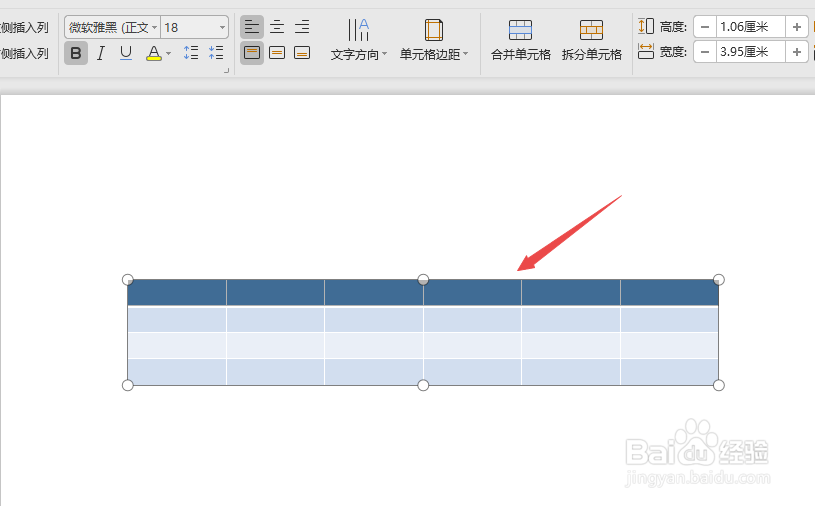Viewport: 815px width, 506px height.
Task: Click the row height icon beside 高度
Action: coord(646,26)
